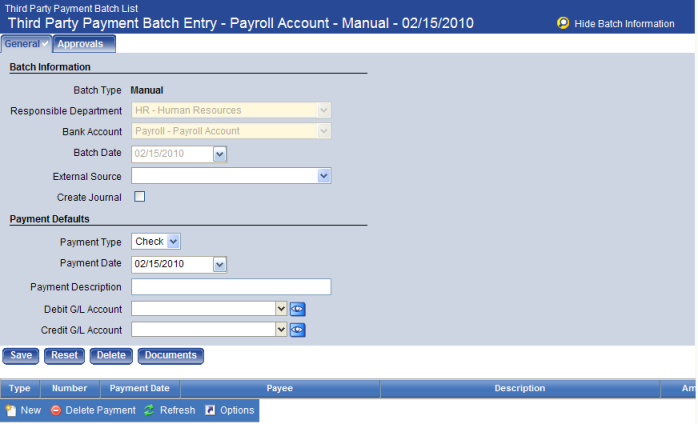Click the Documents button
Viewport: 698px width, 424px height.
[x=170, y=356]
